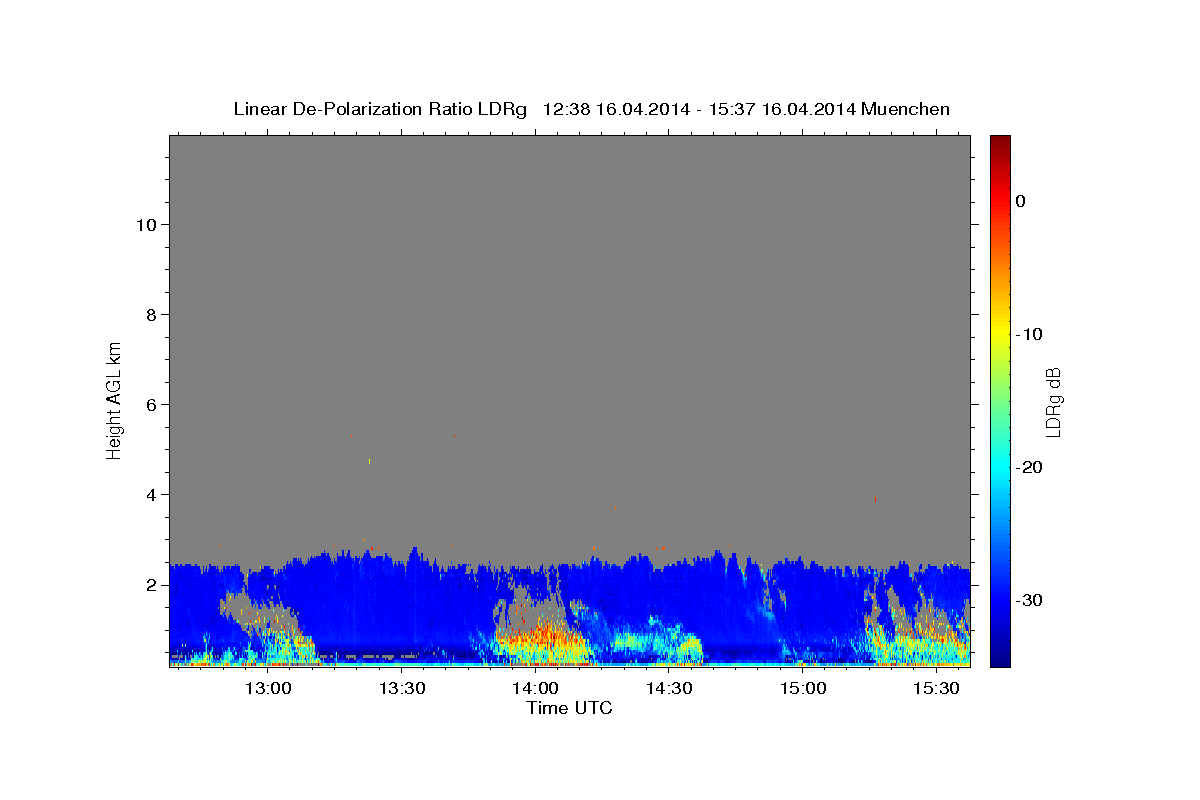
Task: Click the dark red top of the colorbar
Action: coord(1000,143)
